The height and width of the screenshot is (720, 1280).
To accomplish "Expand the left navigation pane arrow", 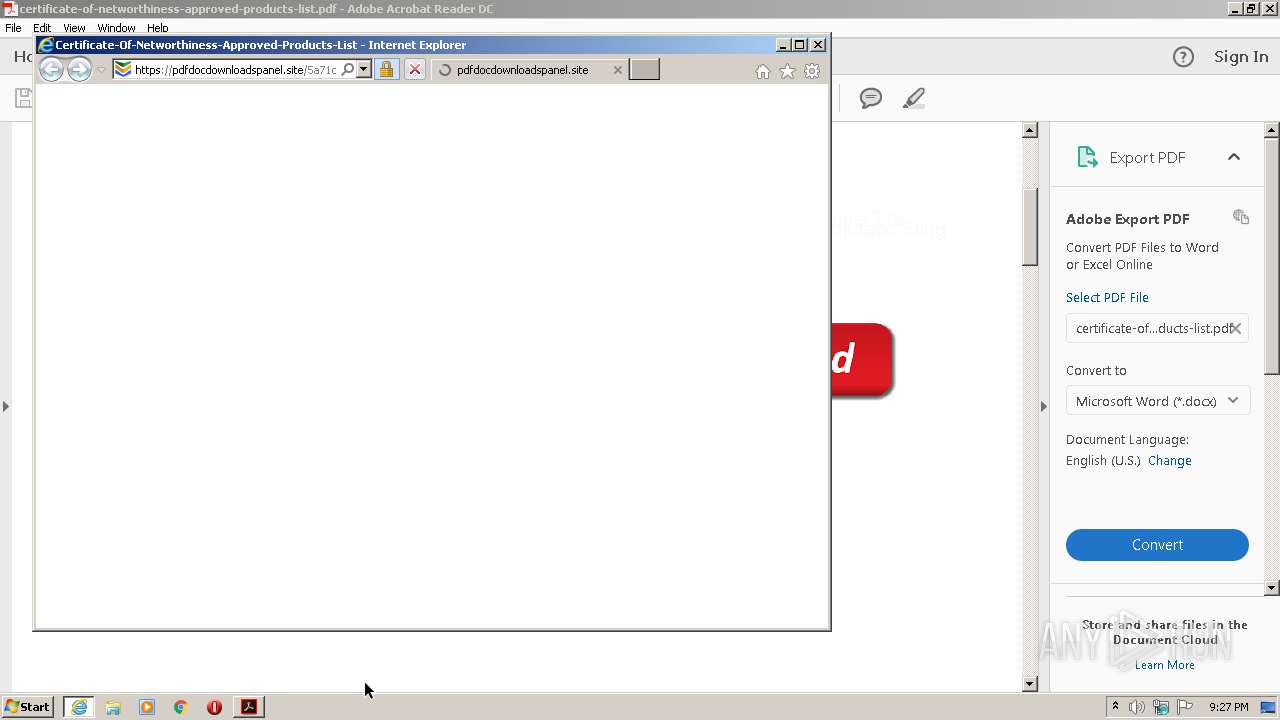I will 6,406.
